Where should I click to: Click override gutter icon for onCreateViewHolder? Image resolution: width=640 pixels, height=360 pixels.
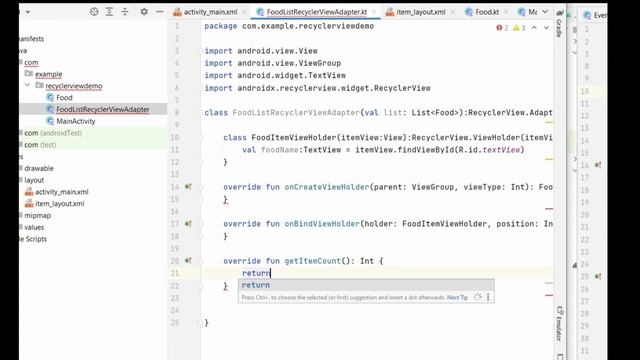(188, 187)
